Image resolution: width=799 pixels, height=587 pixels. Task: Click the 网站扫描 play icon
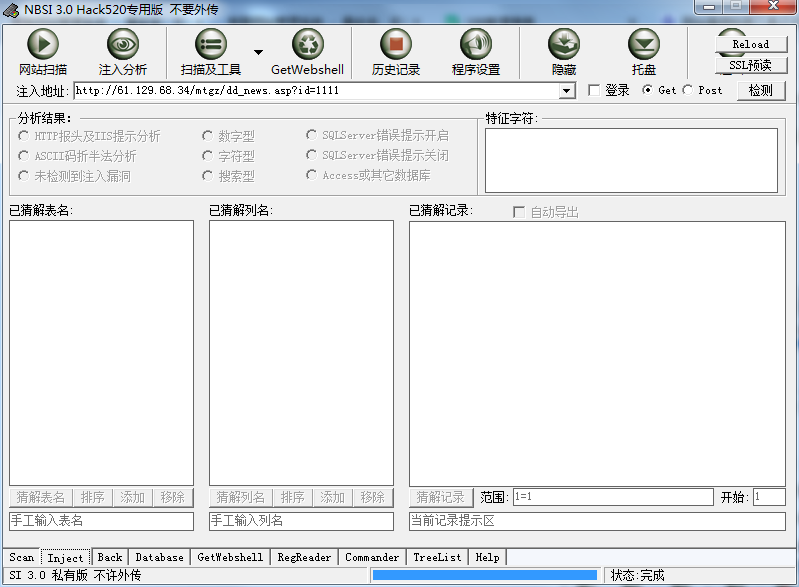[x=42, y=45]
